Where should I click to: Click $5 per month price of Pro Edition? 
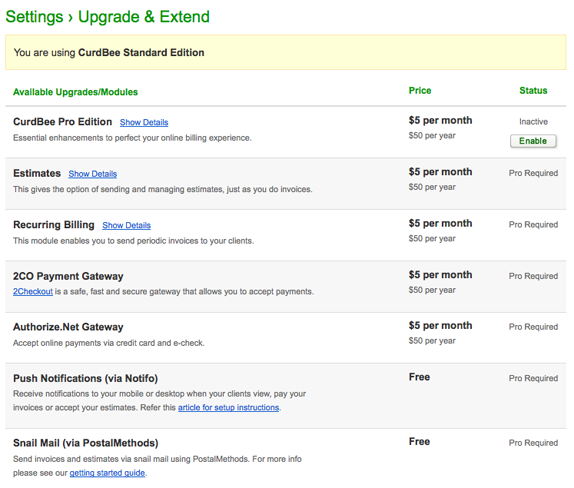tap(440, 120)
